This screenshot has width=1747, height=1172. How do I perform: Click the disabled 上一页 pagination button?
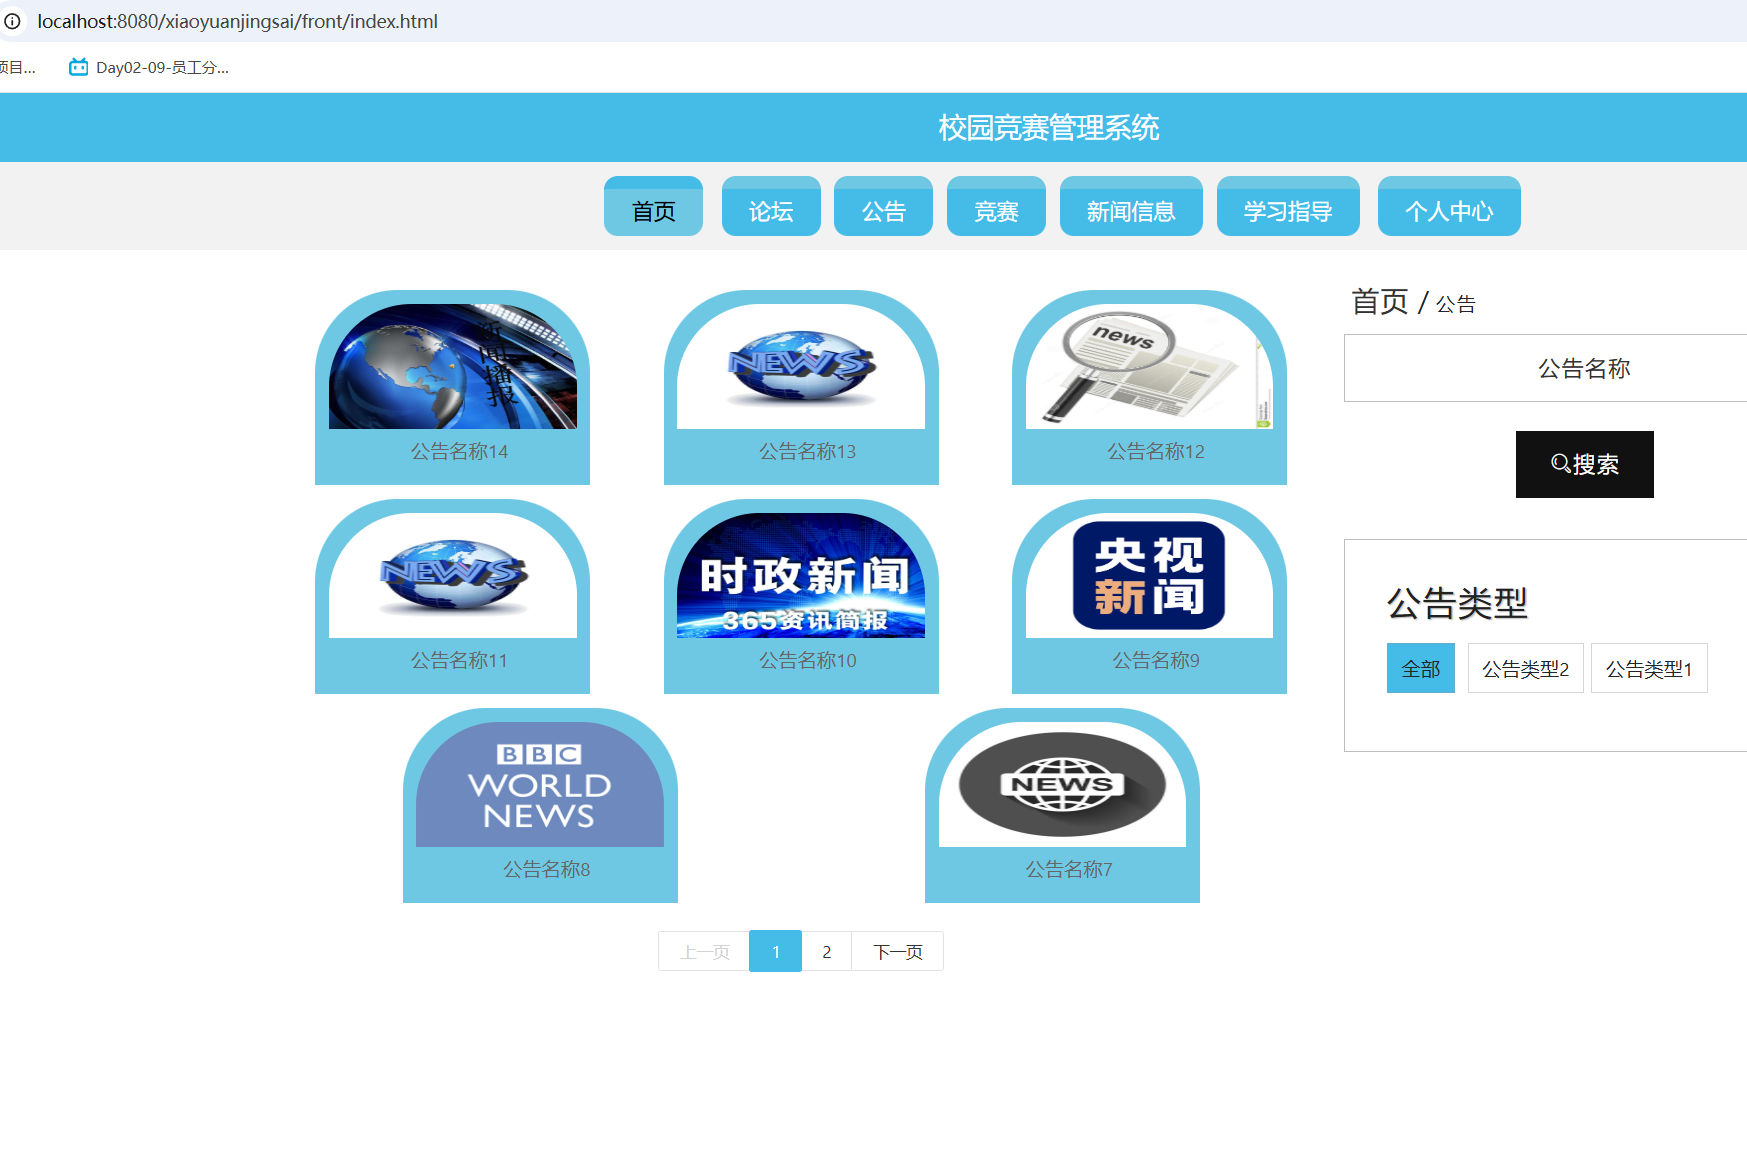point(704,951)
